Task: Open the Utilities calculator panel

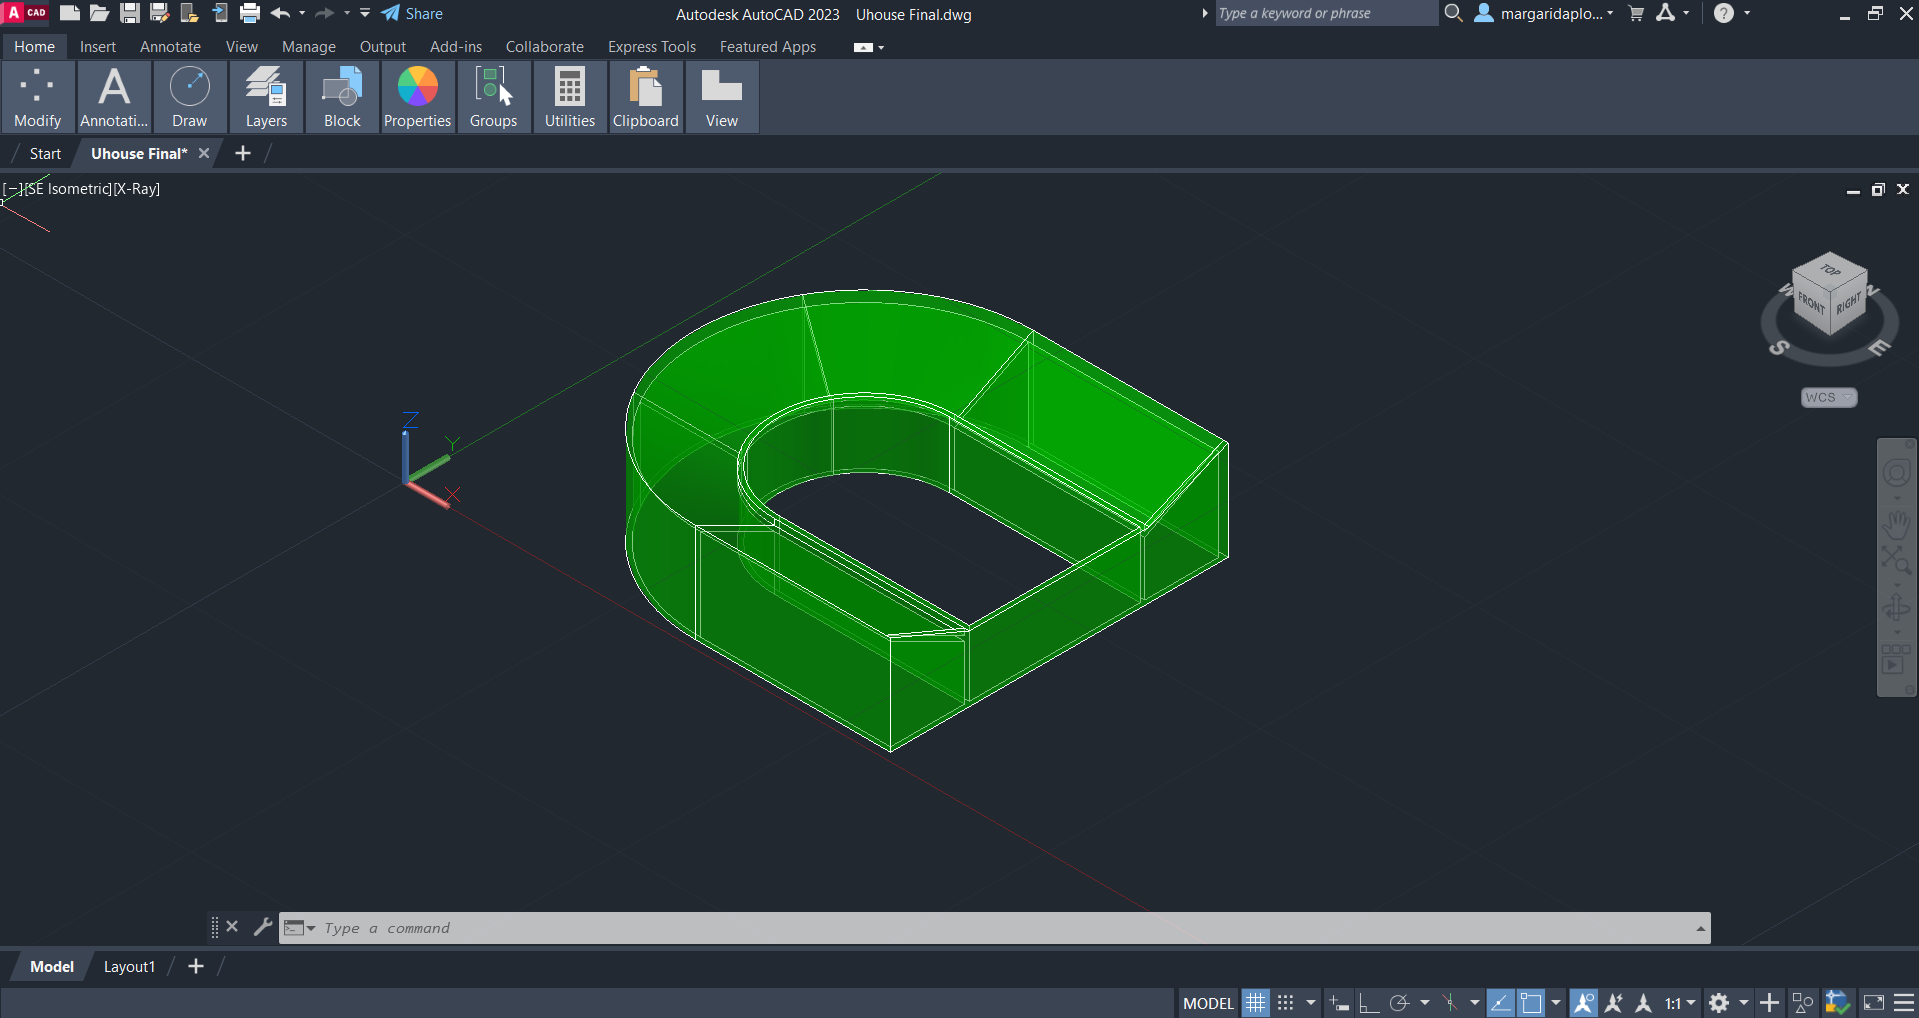Action: tap(570, 97)
